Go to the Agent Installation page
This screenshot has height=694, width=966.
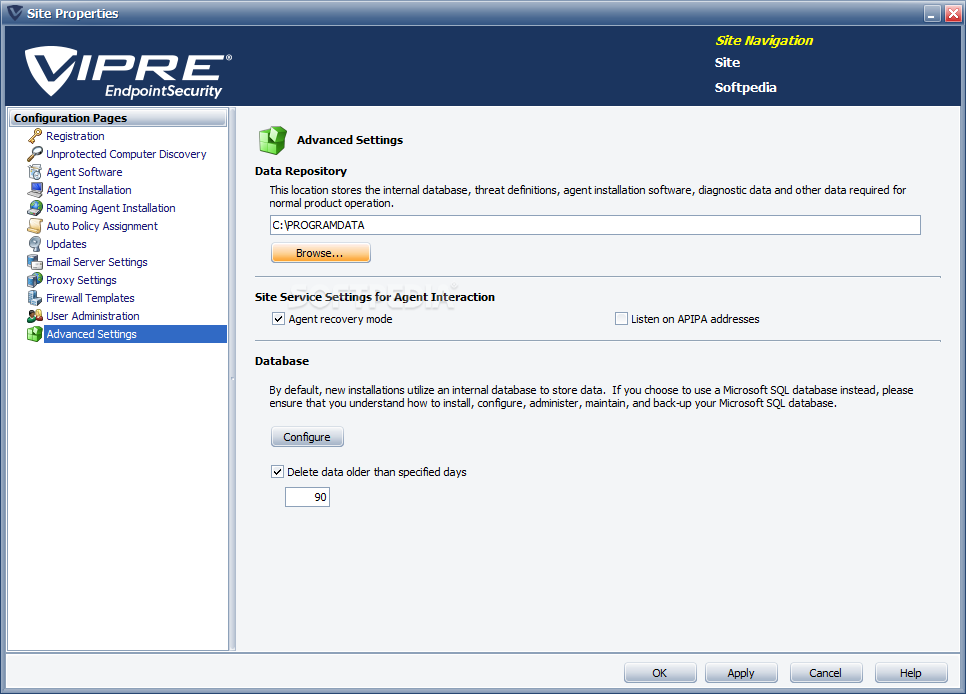pyautogui.click(x=89, y=190)
